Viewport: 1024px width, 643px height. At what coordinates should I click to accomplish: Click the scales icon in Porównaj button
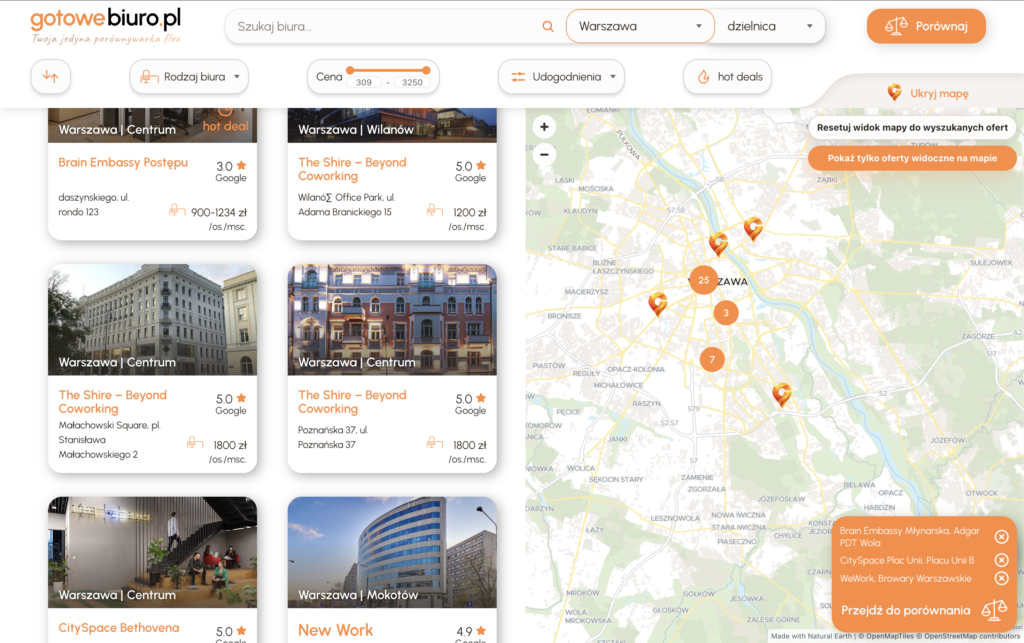pos(896,26)
